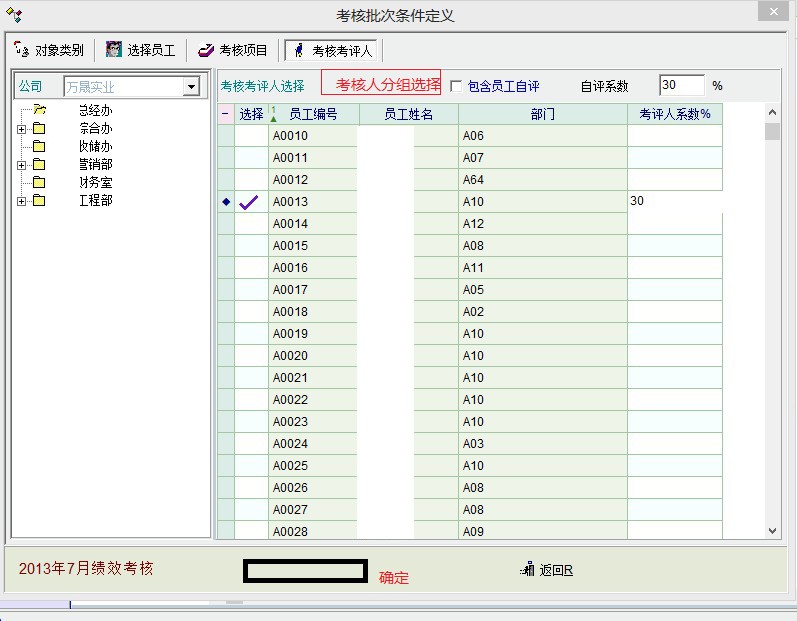
Task: Click the 自评系数 input field
Action: tap(681, 85)
